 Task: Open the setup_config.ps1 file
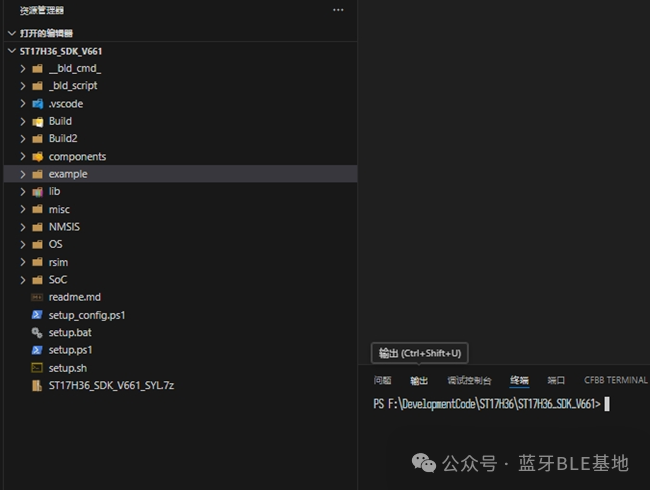(x=87, y=315)
